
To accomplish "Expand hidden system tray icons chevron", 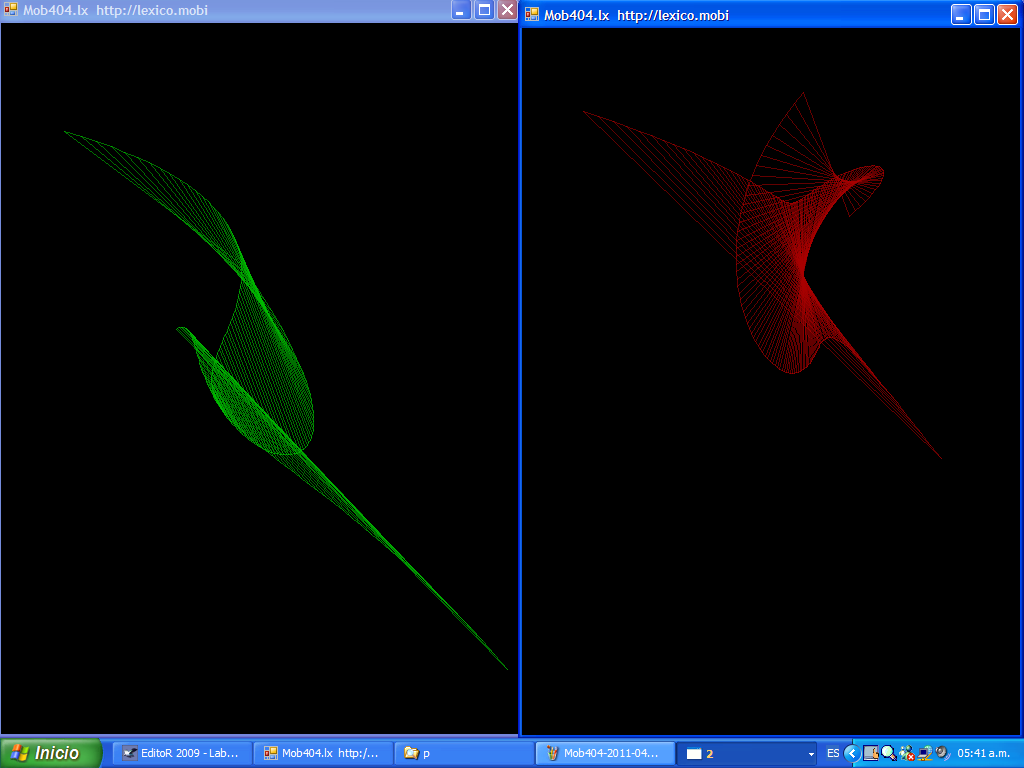I will point(851,753).
